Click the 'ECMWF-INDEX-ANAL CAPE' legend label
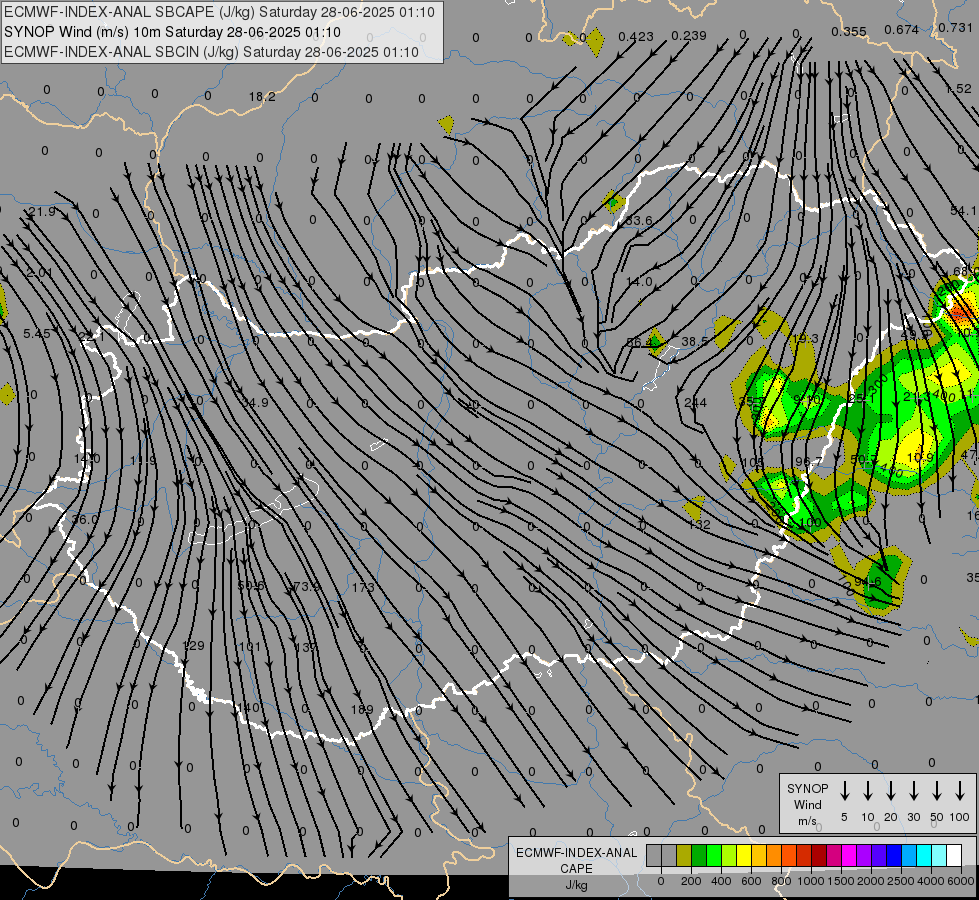979x900 pixels. coord(576,860)
